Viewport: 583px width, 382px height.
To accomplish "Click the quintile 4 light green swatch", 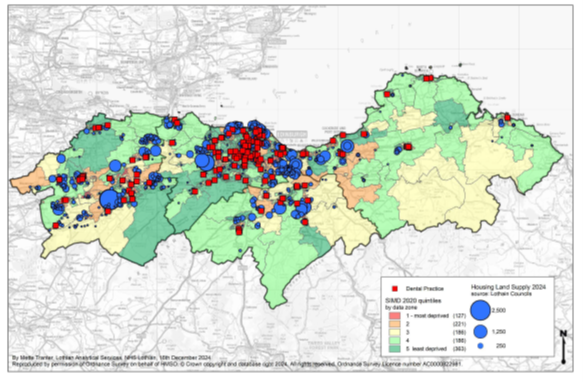I will click(394, 340).
